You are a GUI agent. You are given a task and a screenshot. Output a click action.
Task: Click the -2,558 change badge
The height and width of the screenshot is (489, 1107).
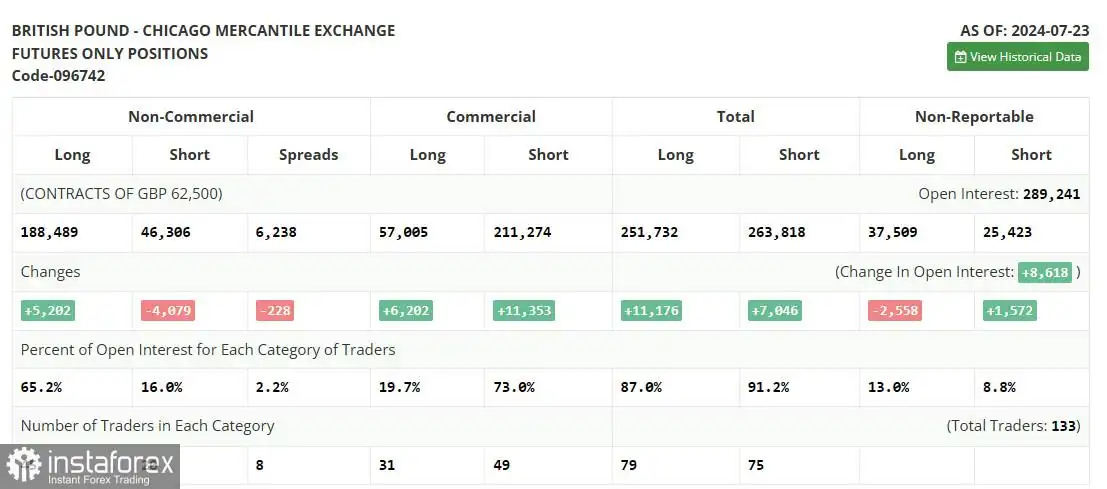click(894, 310)
